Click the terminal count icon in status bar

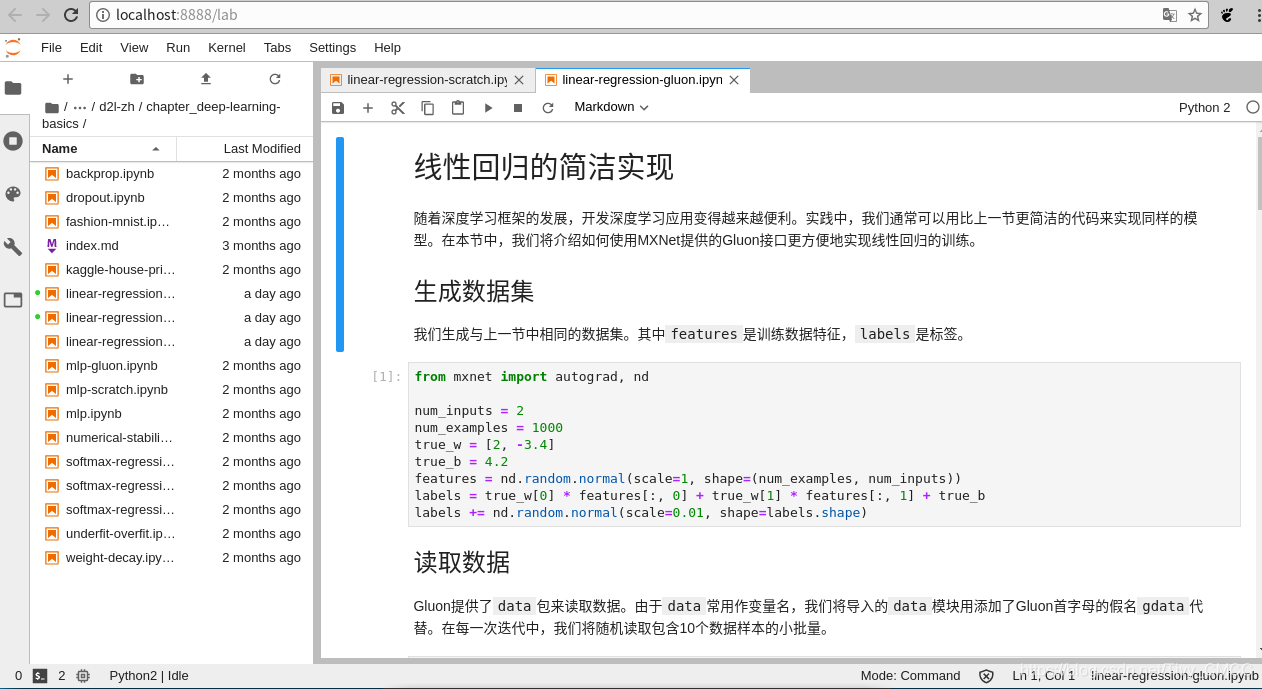click(40, 676)
